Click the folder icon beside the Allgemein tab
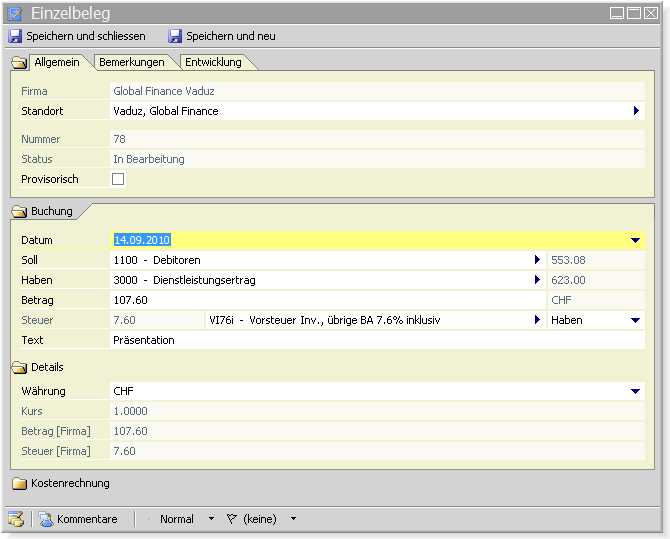The width and height of the screenshot is (670, 539). coord(19,63)
